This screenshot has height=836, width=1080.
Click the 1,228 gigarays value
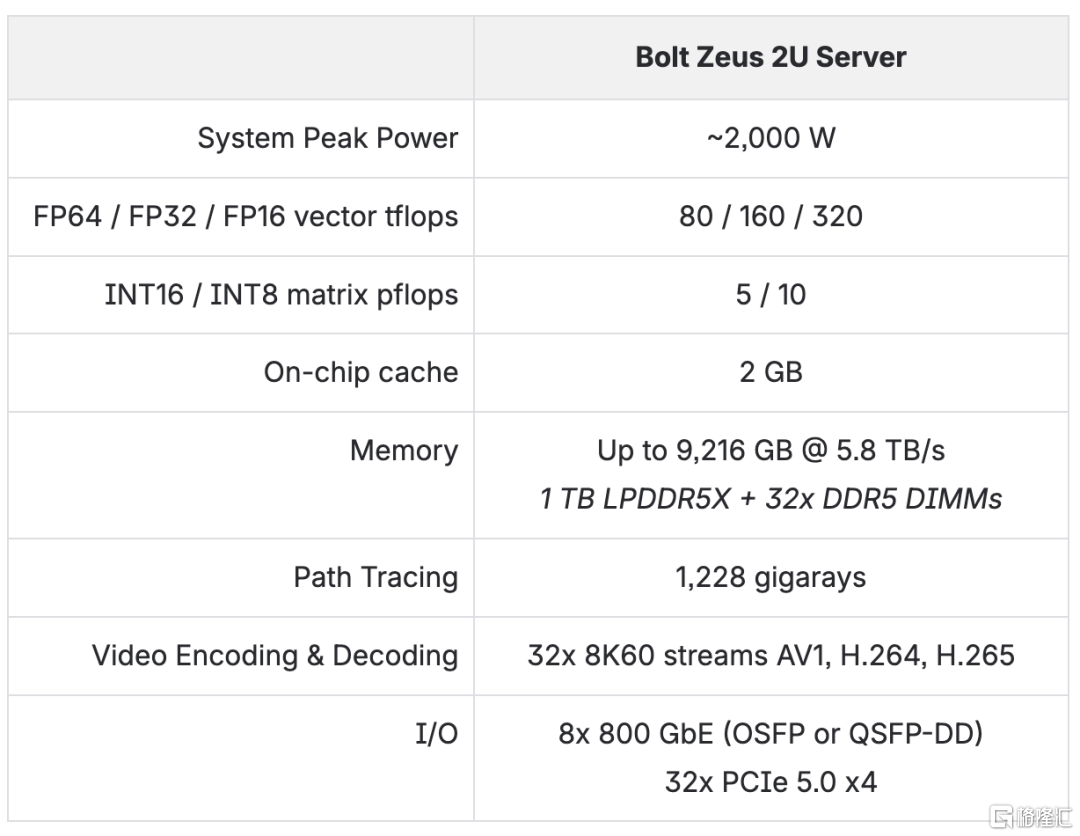(770, 577)
